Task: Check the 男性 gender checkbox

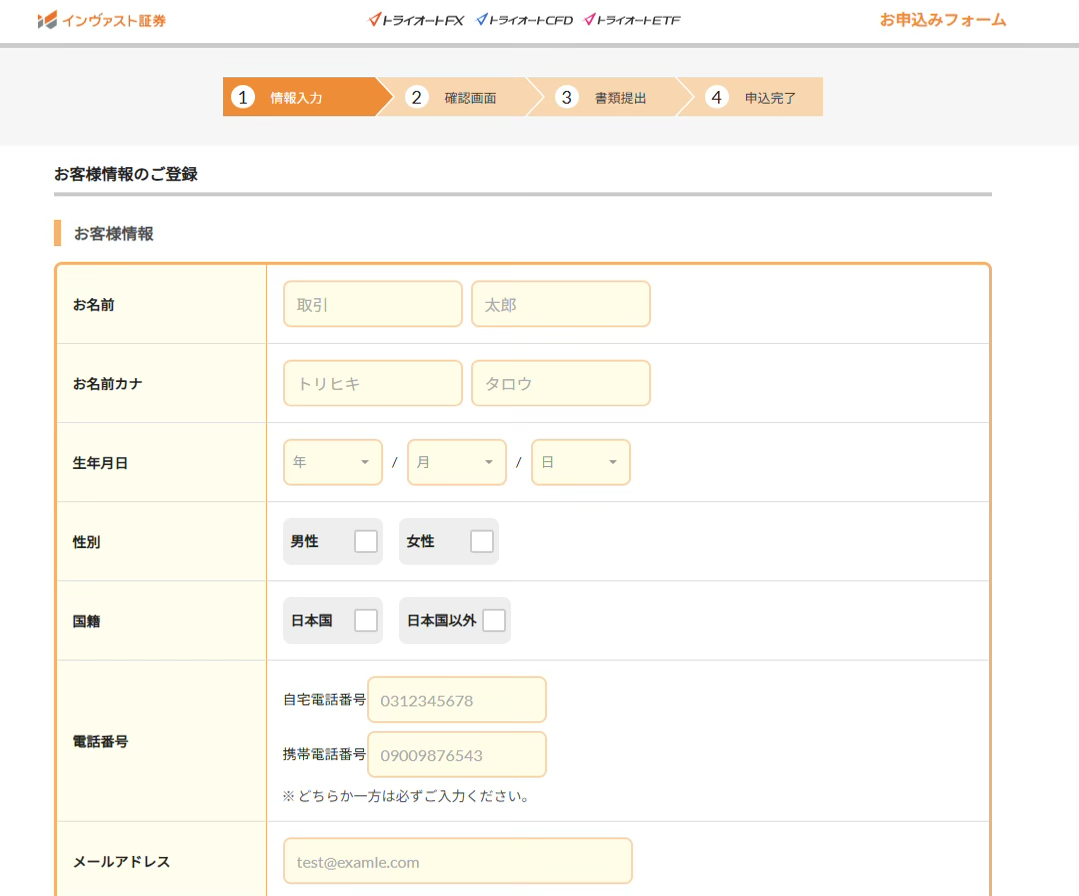Action: pos(364,540)
